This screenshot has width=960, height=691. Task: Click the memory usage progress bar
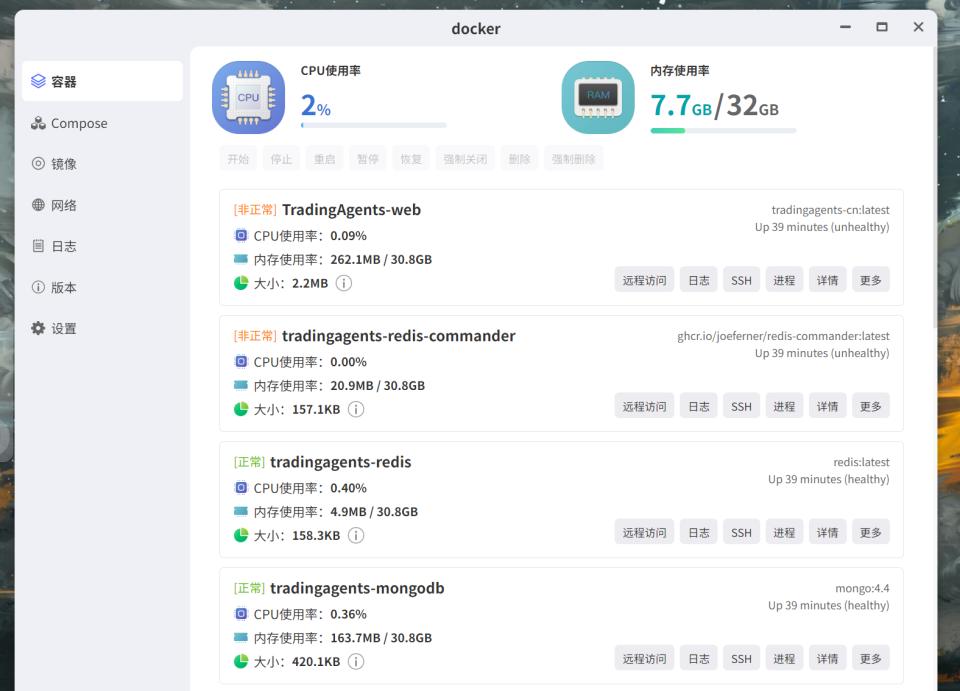723,130
